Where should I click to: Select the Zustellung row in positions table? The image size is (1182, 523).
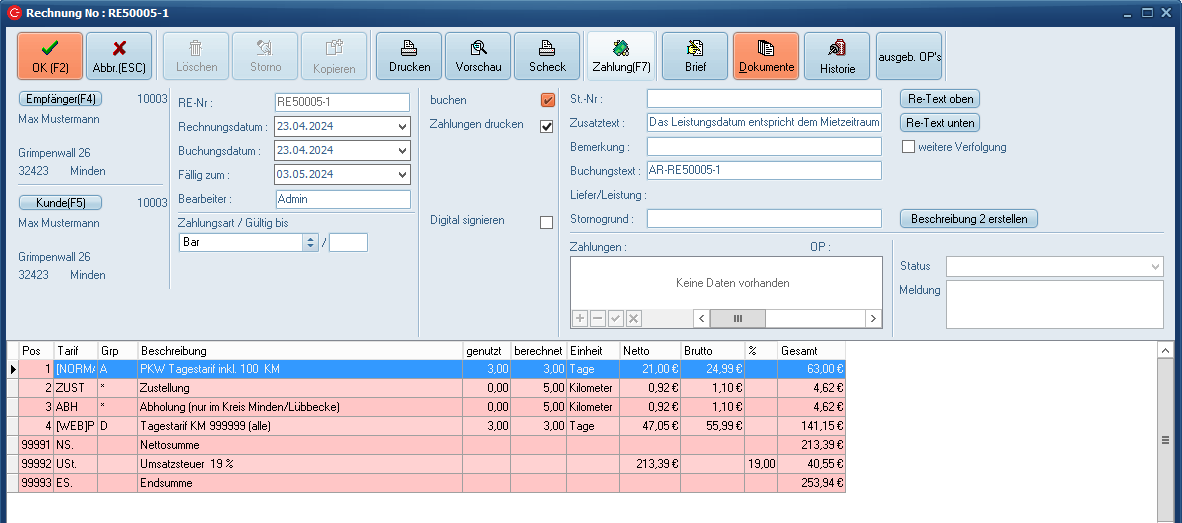[x=300, y=386]
